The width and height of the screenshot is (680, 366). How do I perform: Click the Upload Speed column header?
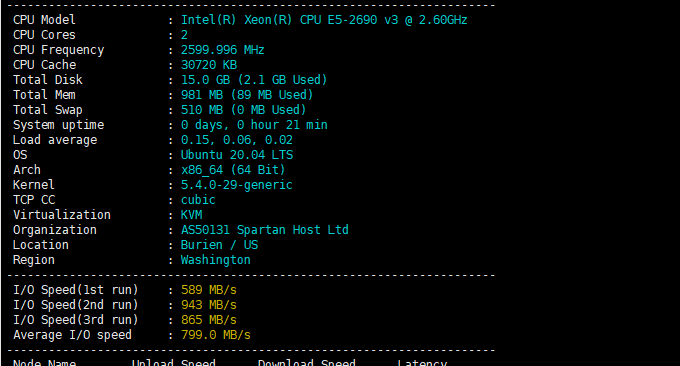173,363
